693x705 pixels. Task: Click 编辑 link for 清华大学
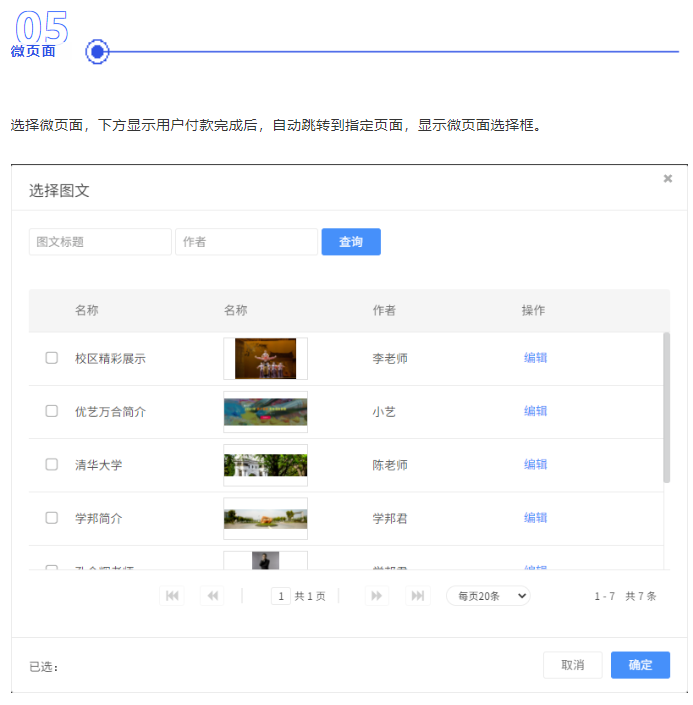coord(535,465)
